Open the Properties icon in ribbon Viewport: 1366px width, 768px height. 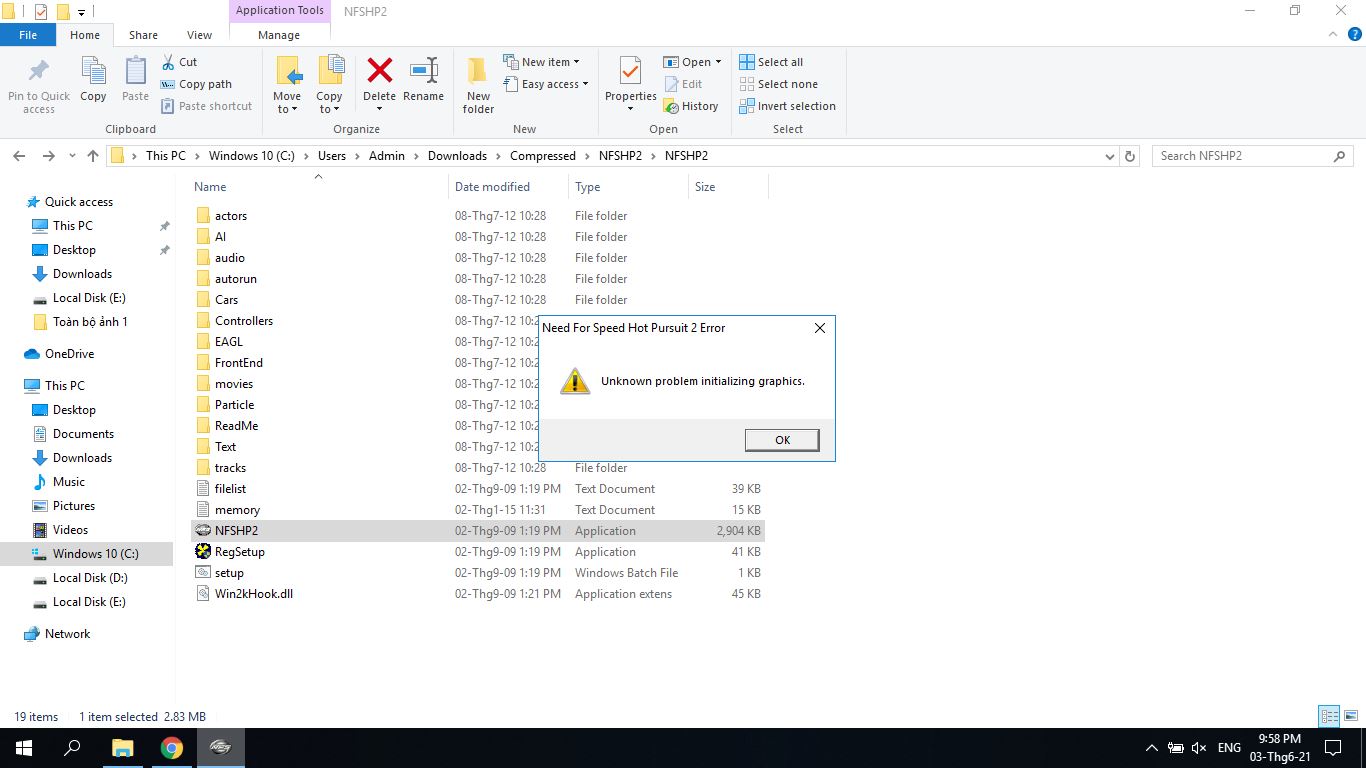[630, 72]
